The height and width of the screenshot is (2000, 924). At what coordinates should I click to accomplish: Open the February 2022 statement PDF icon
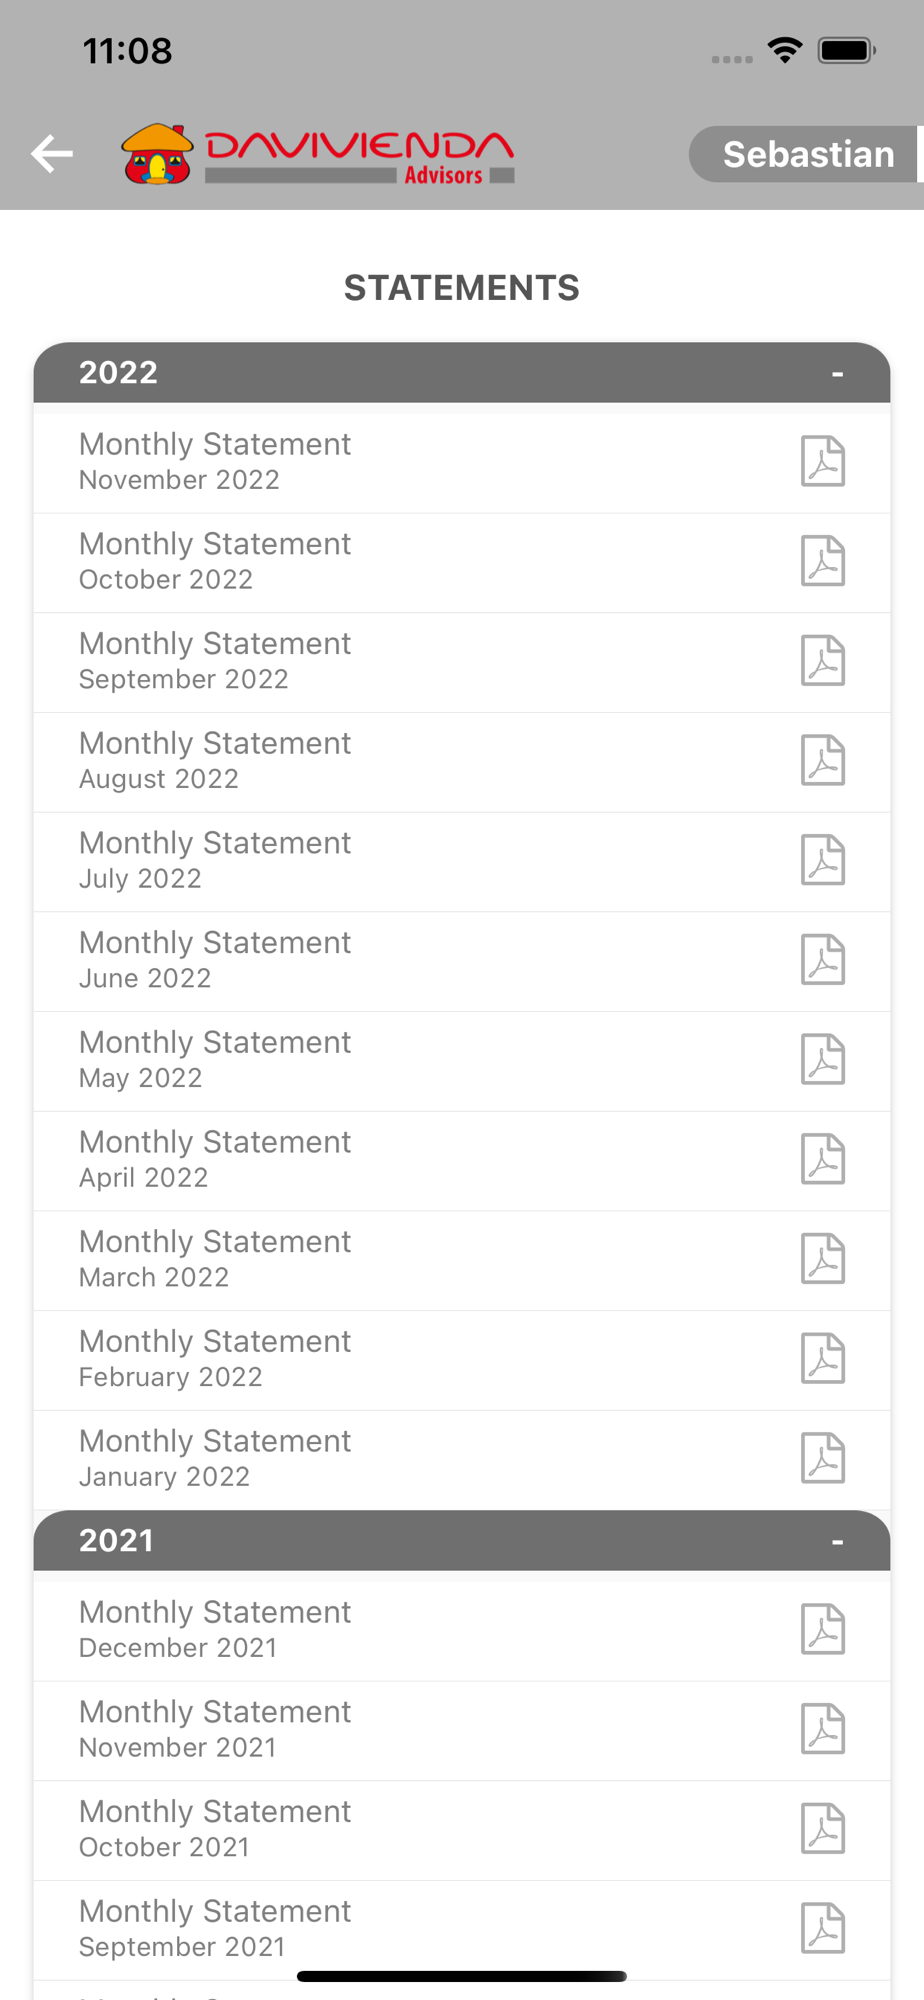click(x=823, y=1359)
